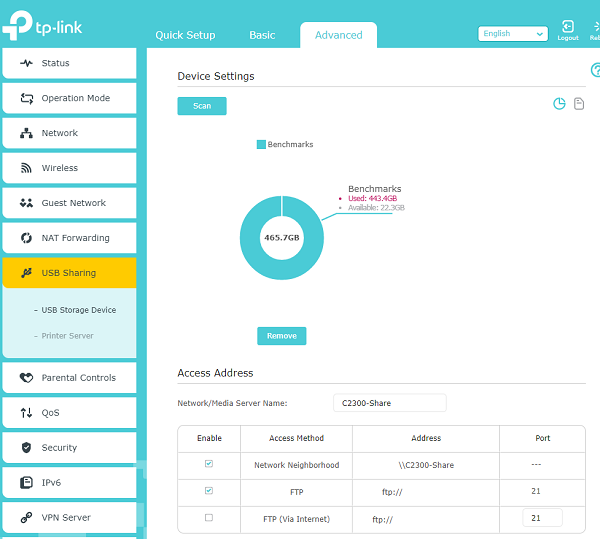The height and width of the screenshot is (539, 600).
Task: Switch to list view document icon
Action: tap(578, 104)
